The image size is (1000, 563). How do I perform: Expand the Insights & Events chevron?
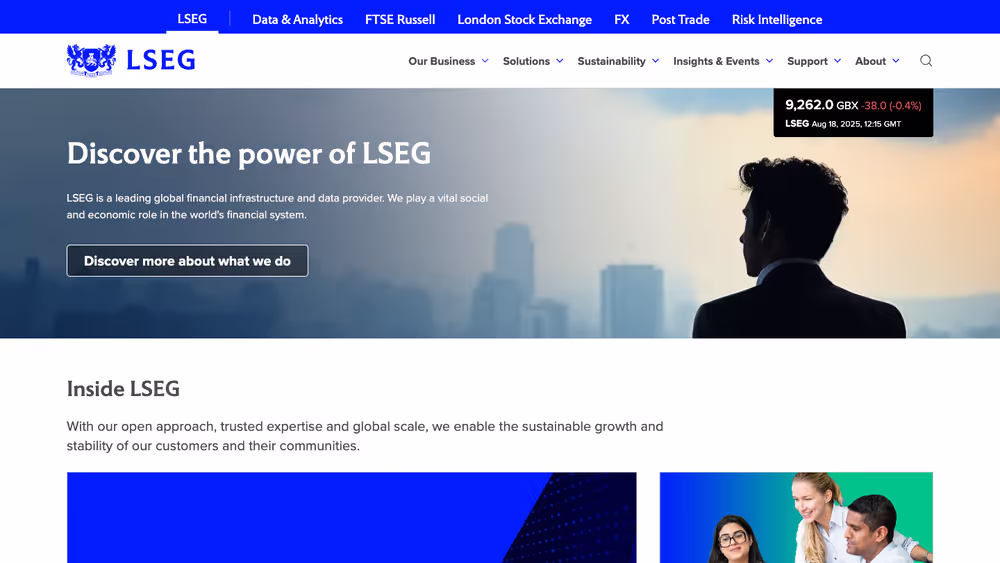tap(770, 61)
